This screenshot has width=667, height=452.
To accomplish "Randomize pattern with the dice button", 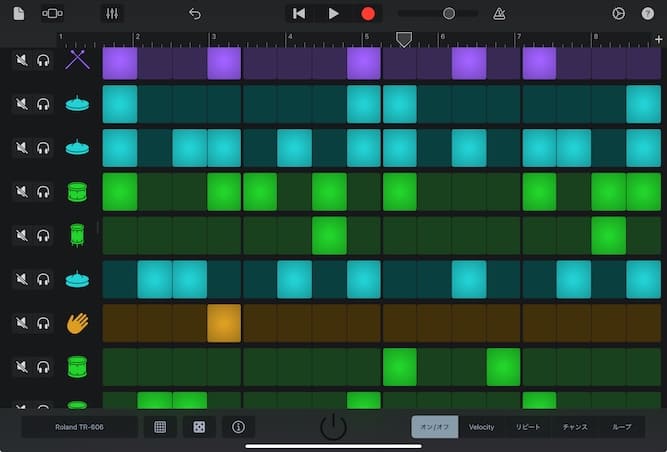I will tap(198, 427).
